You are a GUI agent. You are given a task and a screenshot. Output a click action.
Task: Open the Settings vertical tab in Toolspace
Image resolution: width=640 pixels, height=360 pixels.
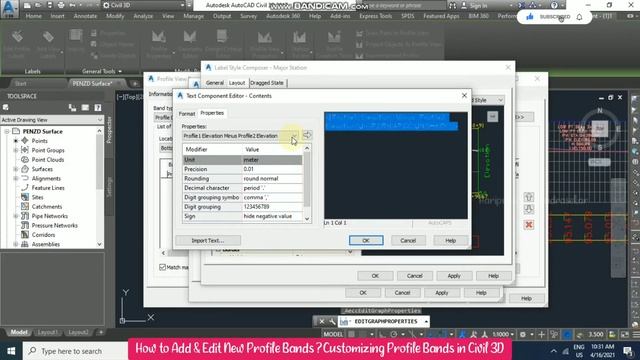coord(109,187)
